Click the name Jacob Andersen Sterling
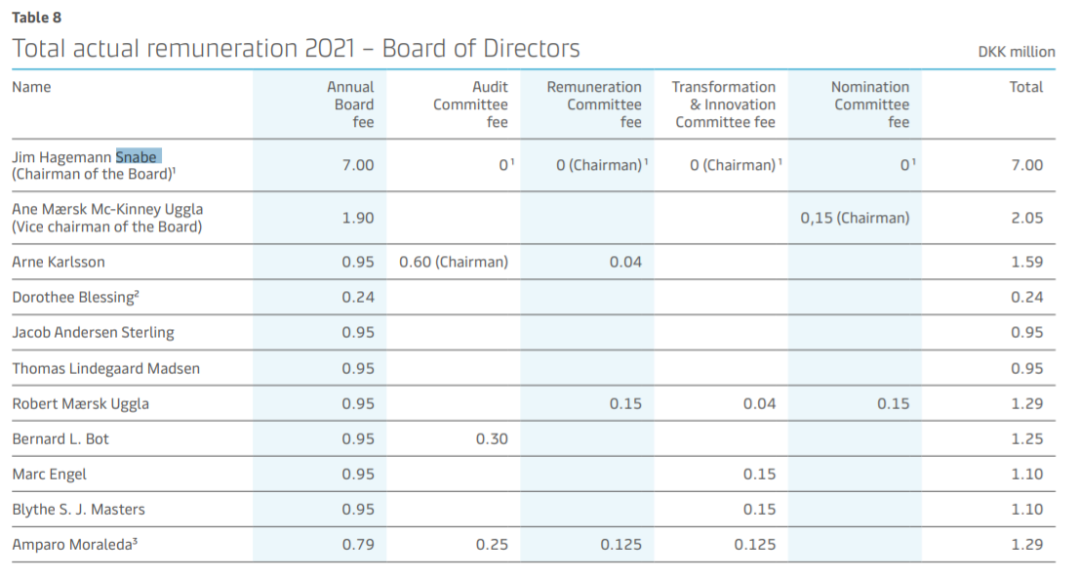Viewport: 1080px width, 580px height. (x=93, y=332)
